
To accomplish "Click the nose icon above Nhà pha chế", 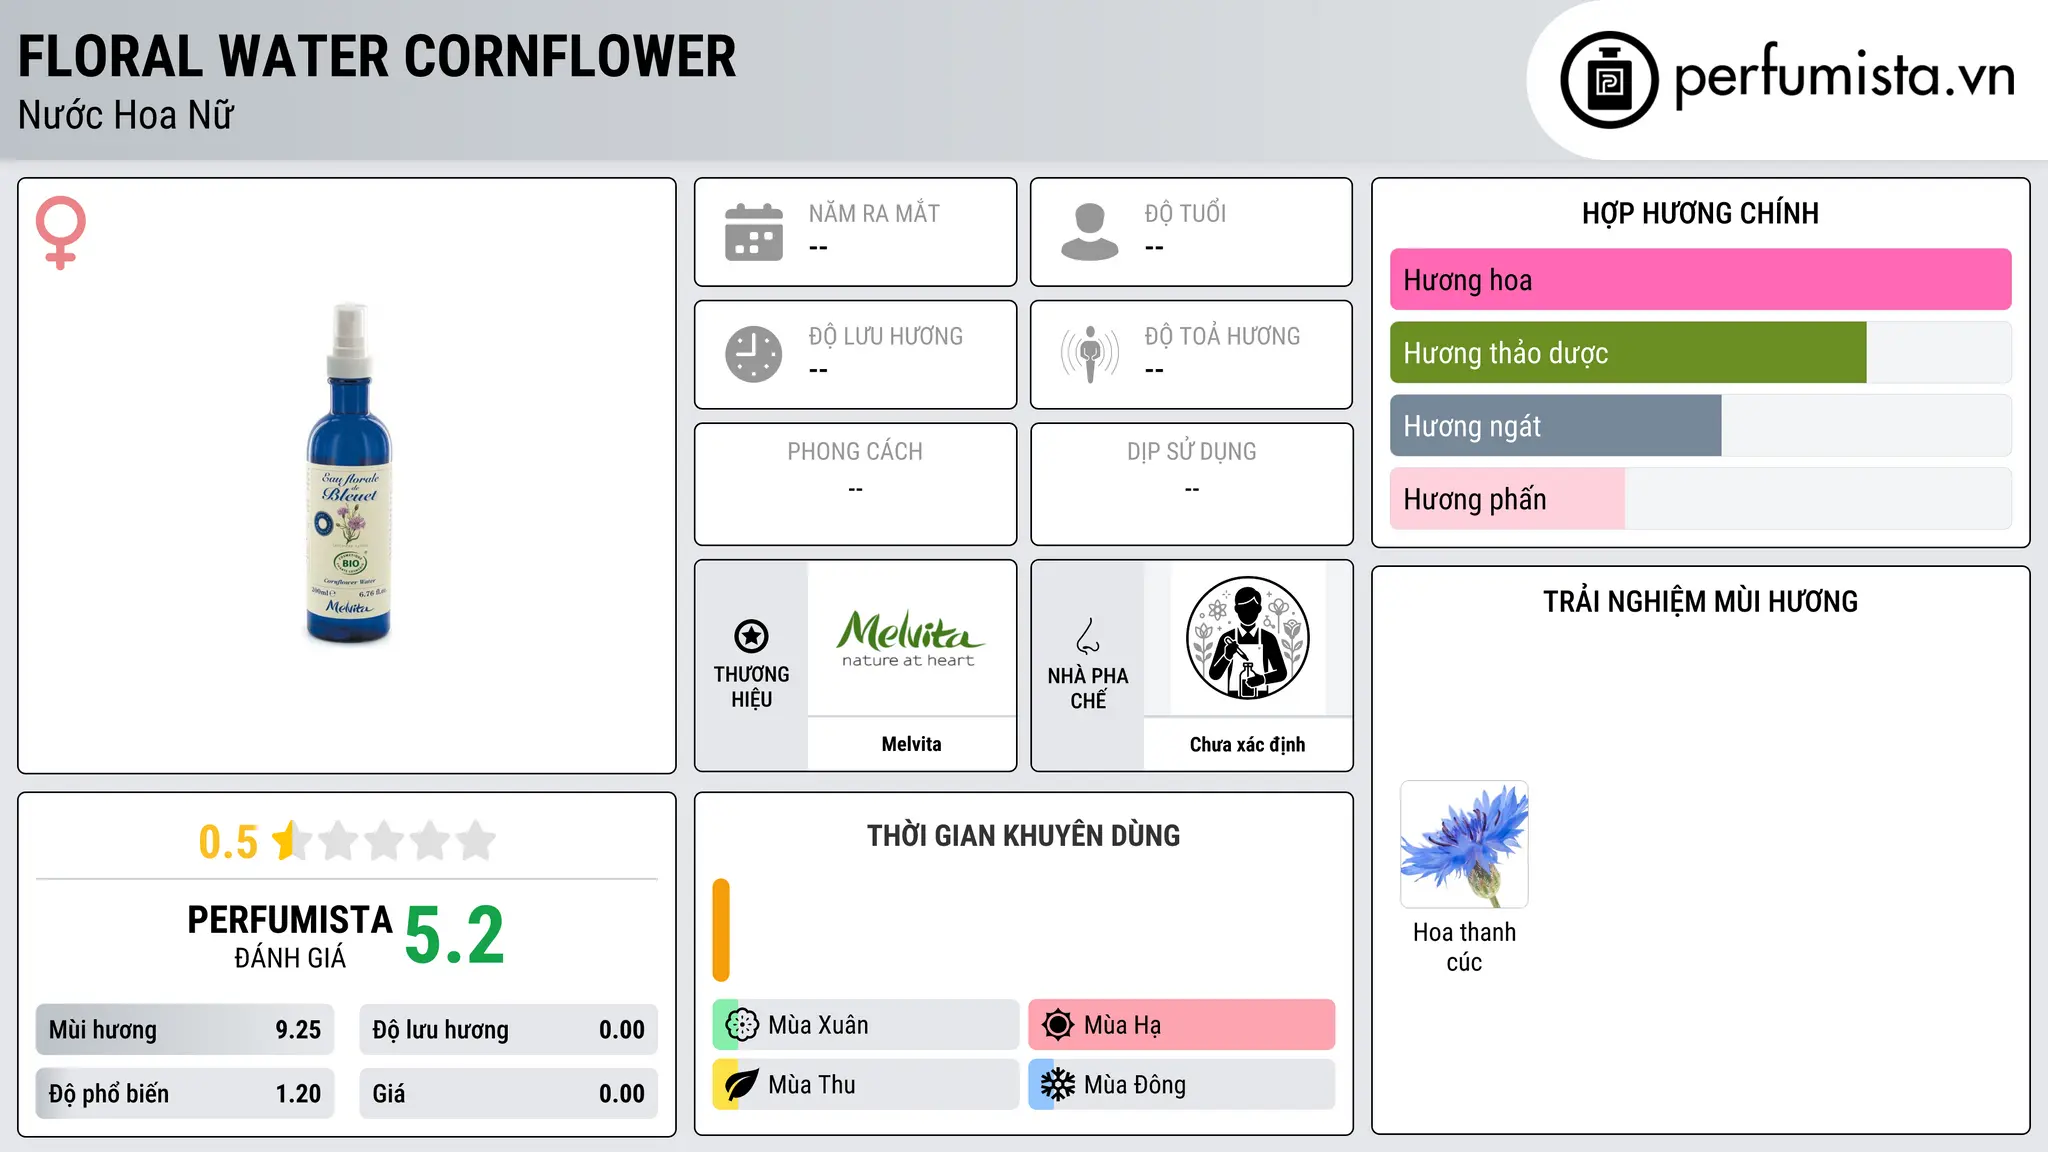I will [x=1088, y=636].
